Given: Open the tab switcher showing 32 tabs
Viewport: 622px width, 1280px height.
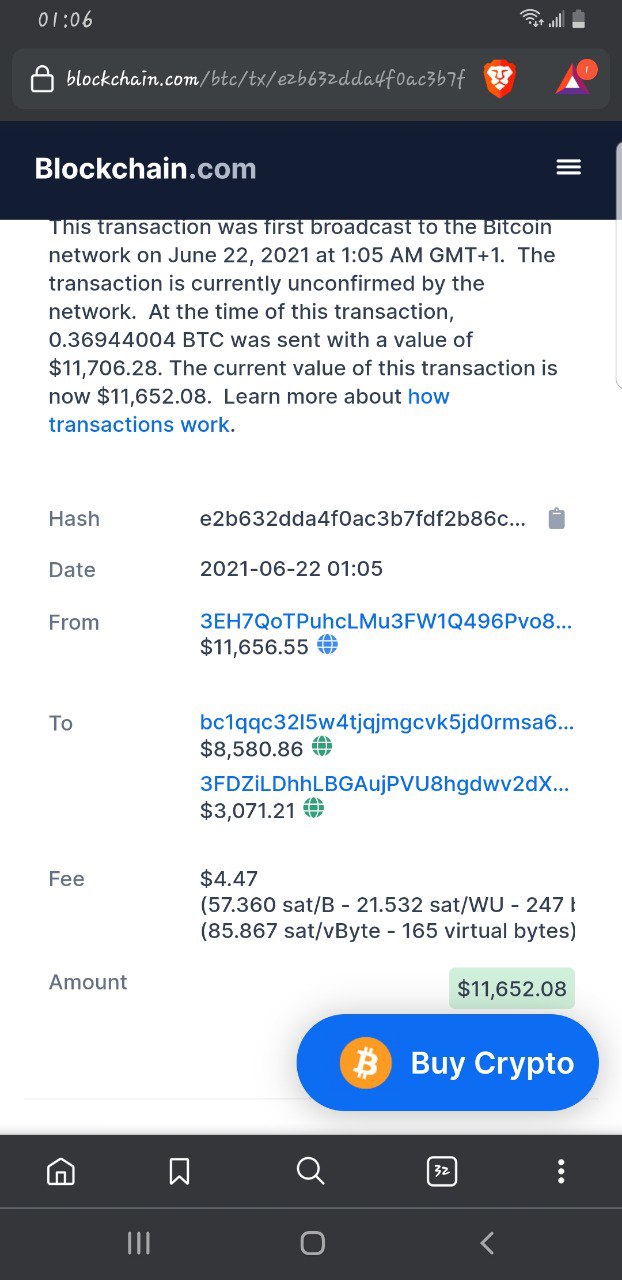Looking at the screenshot, I should 442,1171.
